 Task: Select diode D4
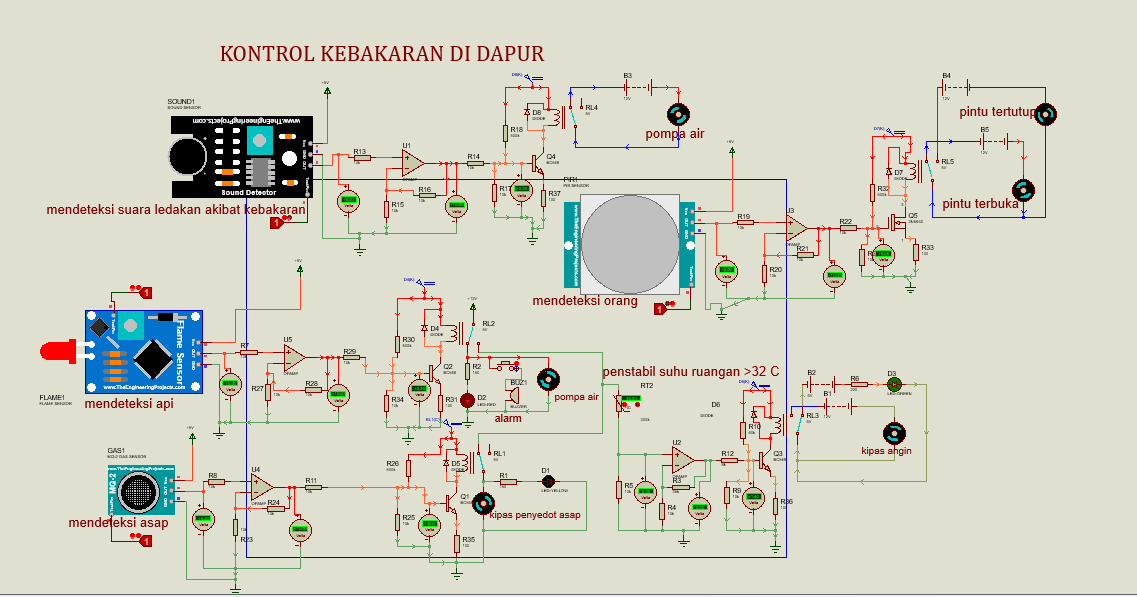425,329
